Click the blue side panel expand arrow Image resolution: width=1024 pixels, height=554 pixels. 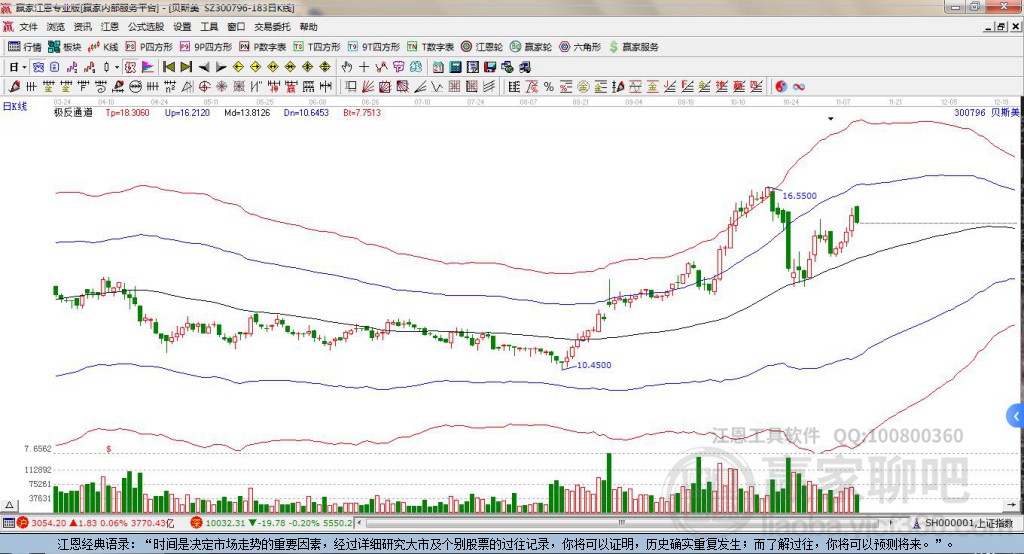1016,416
